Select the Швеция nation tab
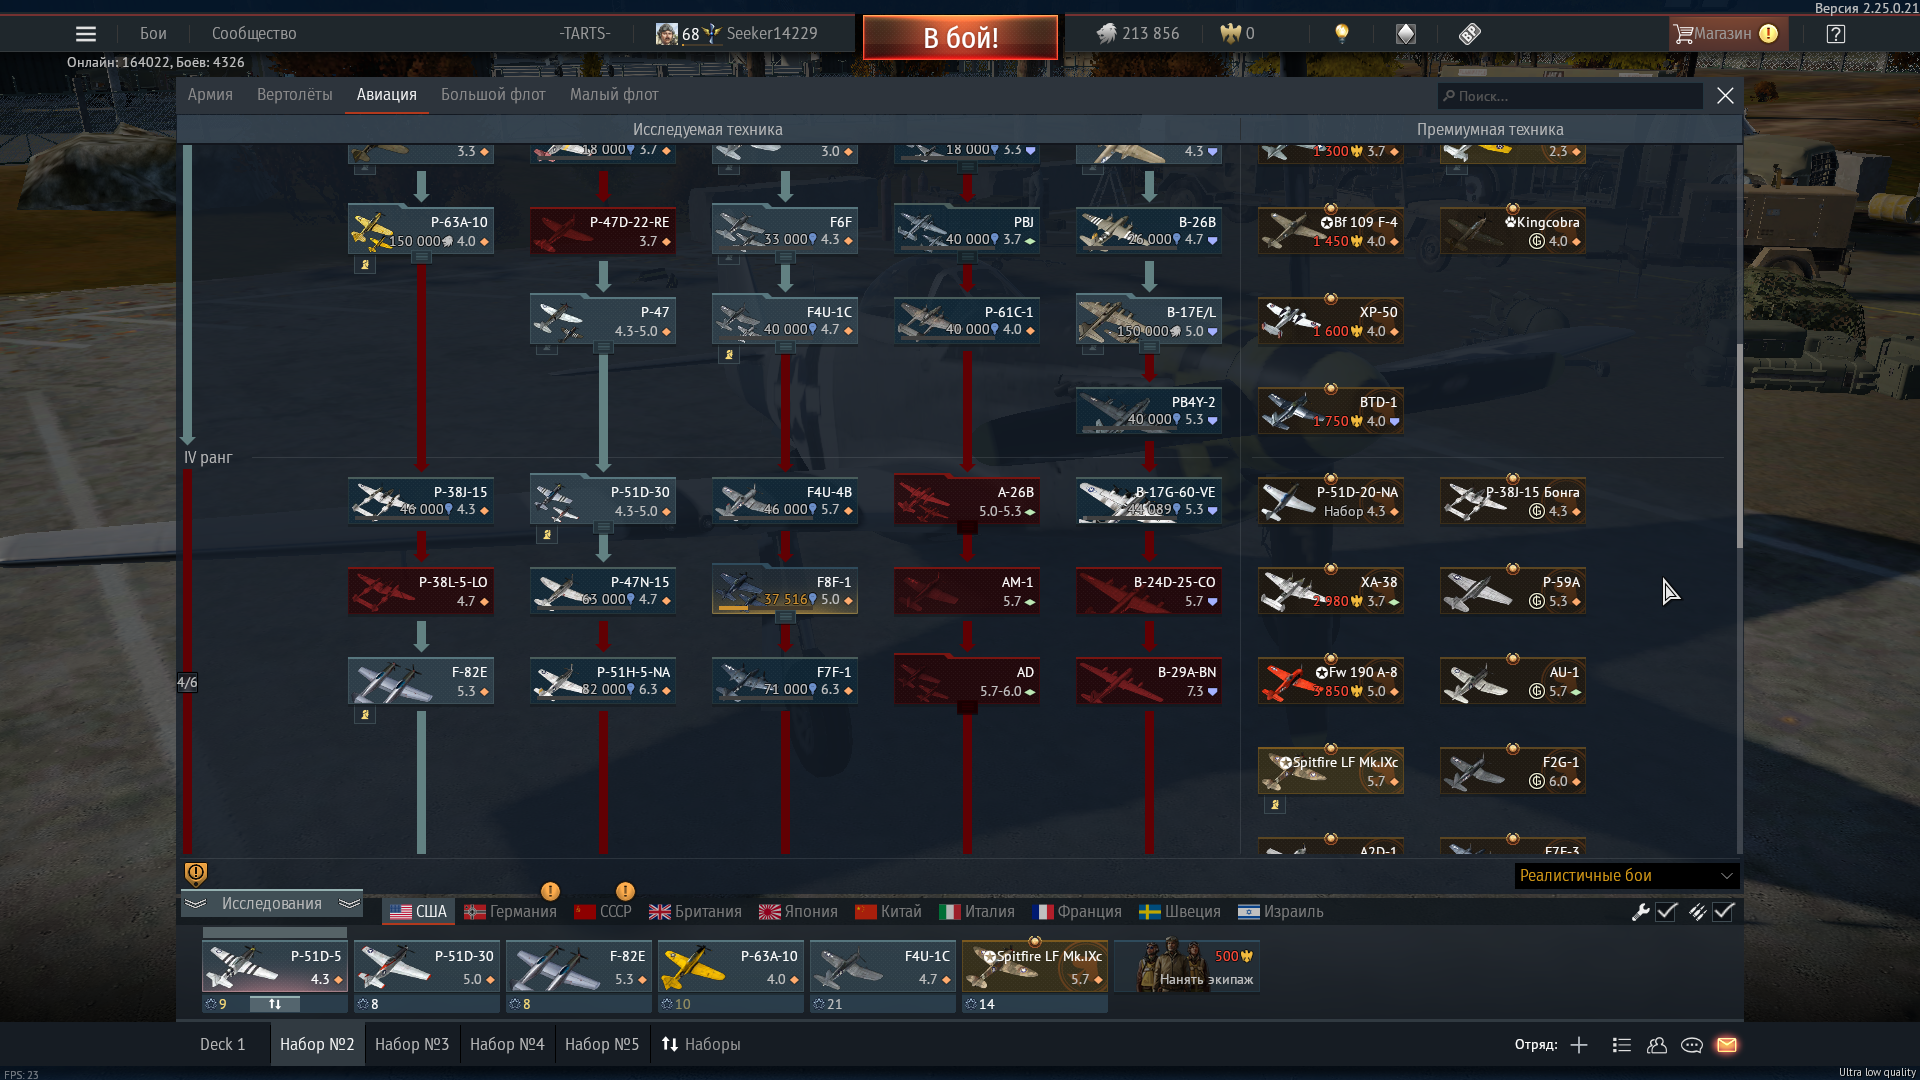The width and height of the screenshot is (1920, 1080). point(1180,912)
